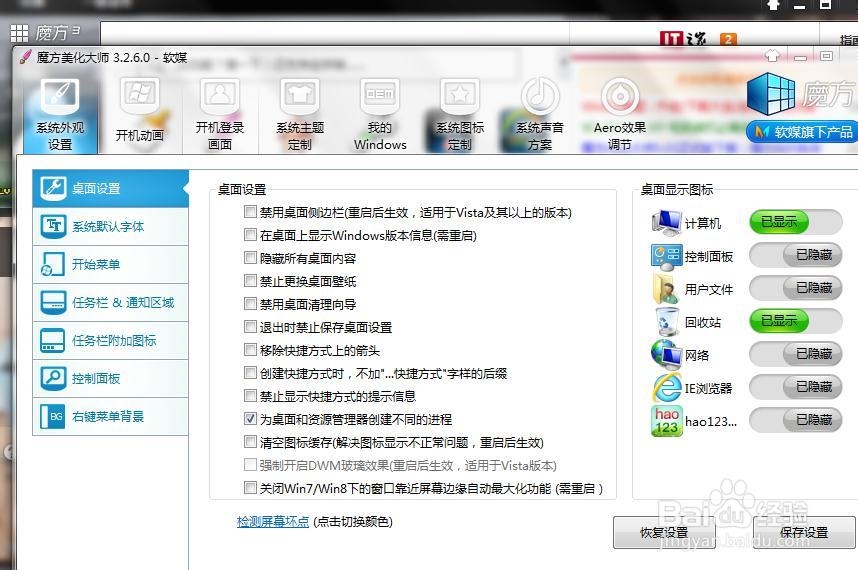Toggle 用户文件 已隐藏 switch
This screenshot has height=570, width=858.
click(796, 288)
